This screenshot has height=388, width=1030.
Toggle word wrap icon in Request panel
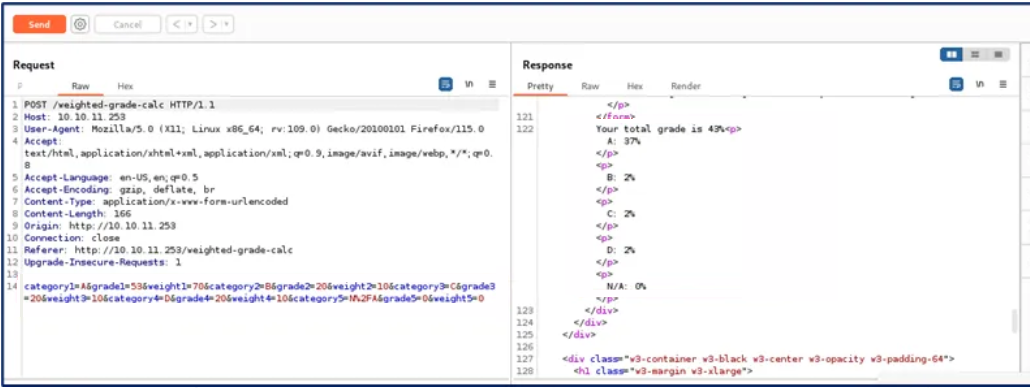pyautogui.click(x=445, y=84)
